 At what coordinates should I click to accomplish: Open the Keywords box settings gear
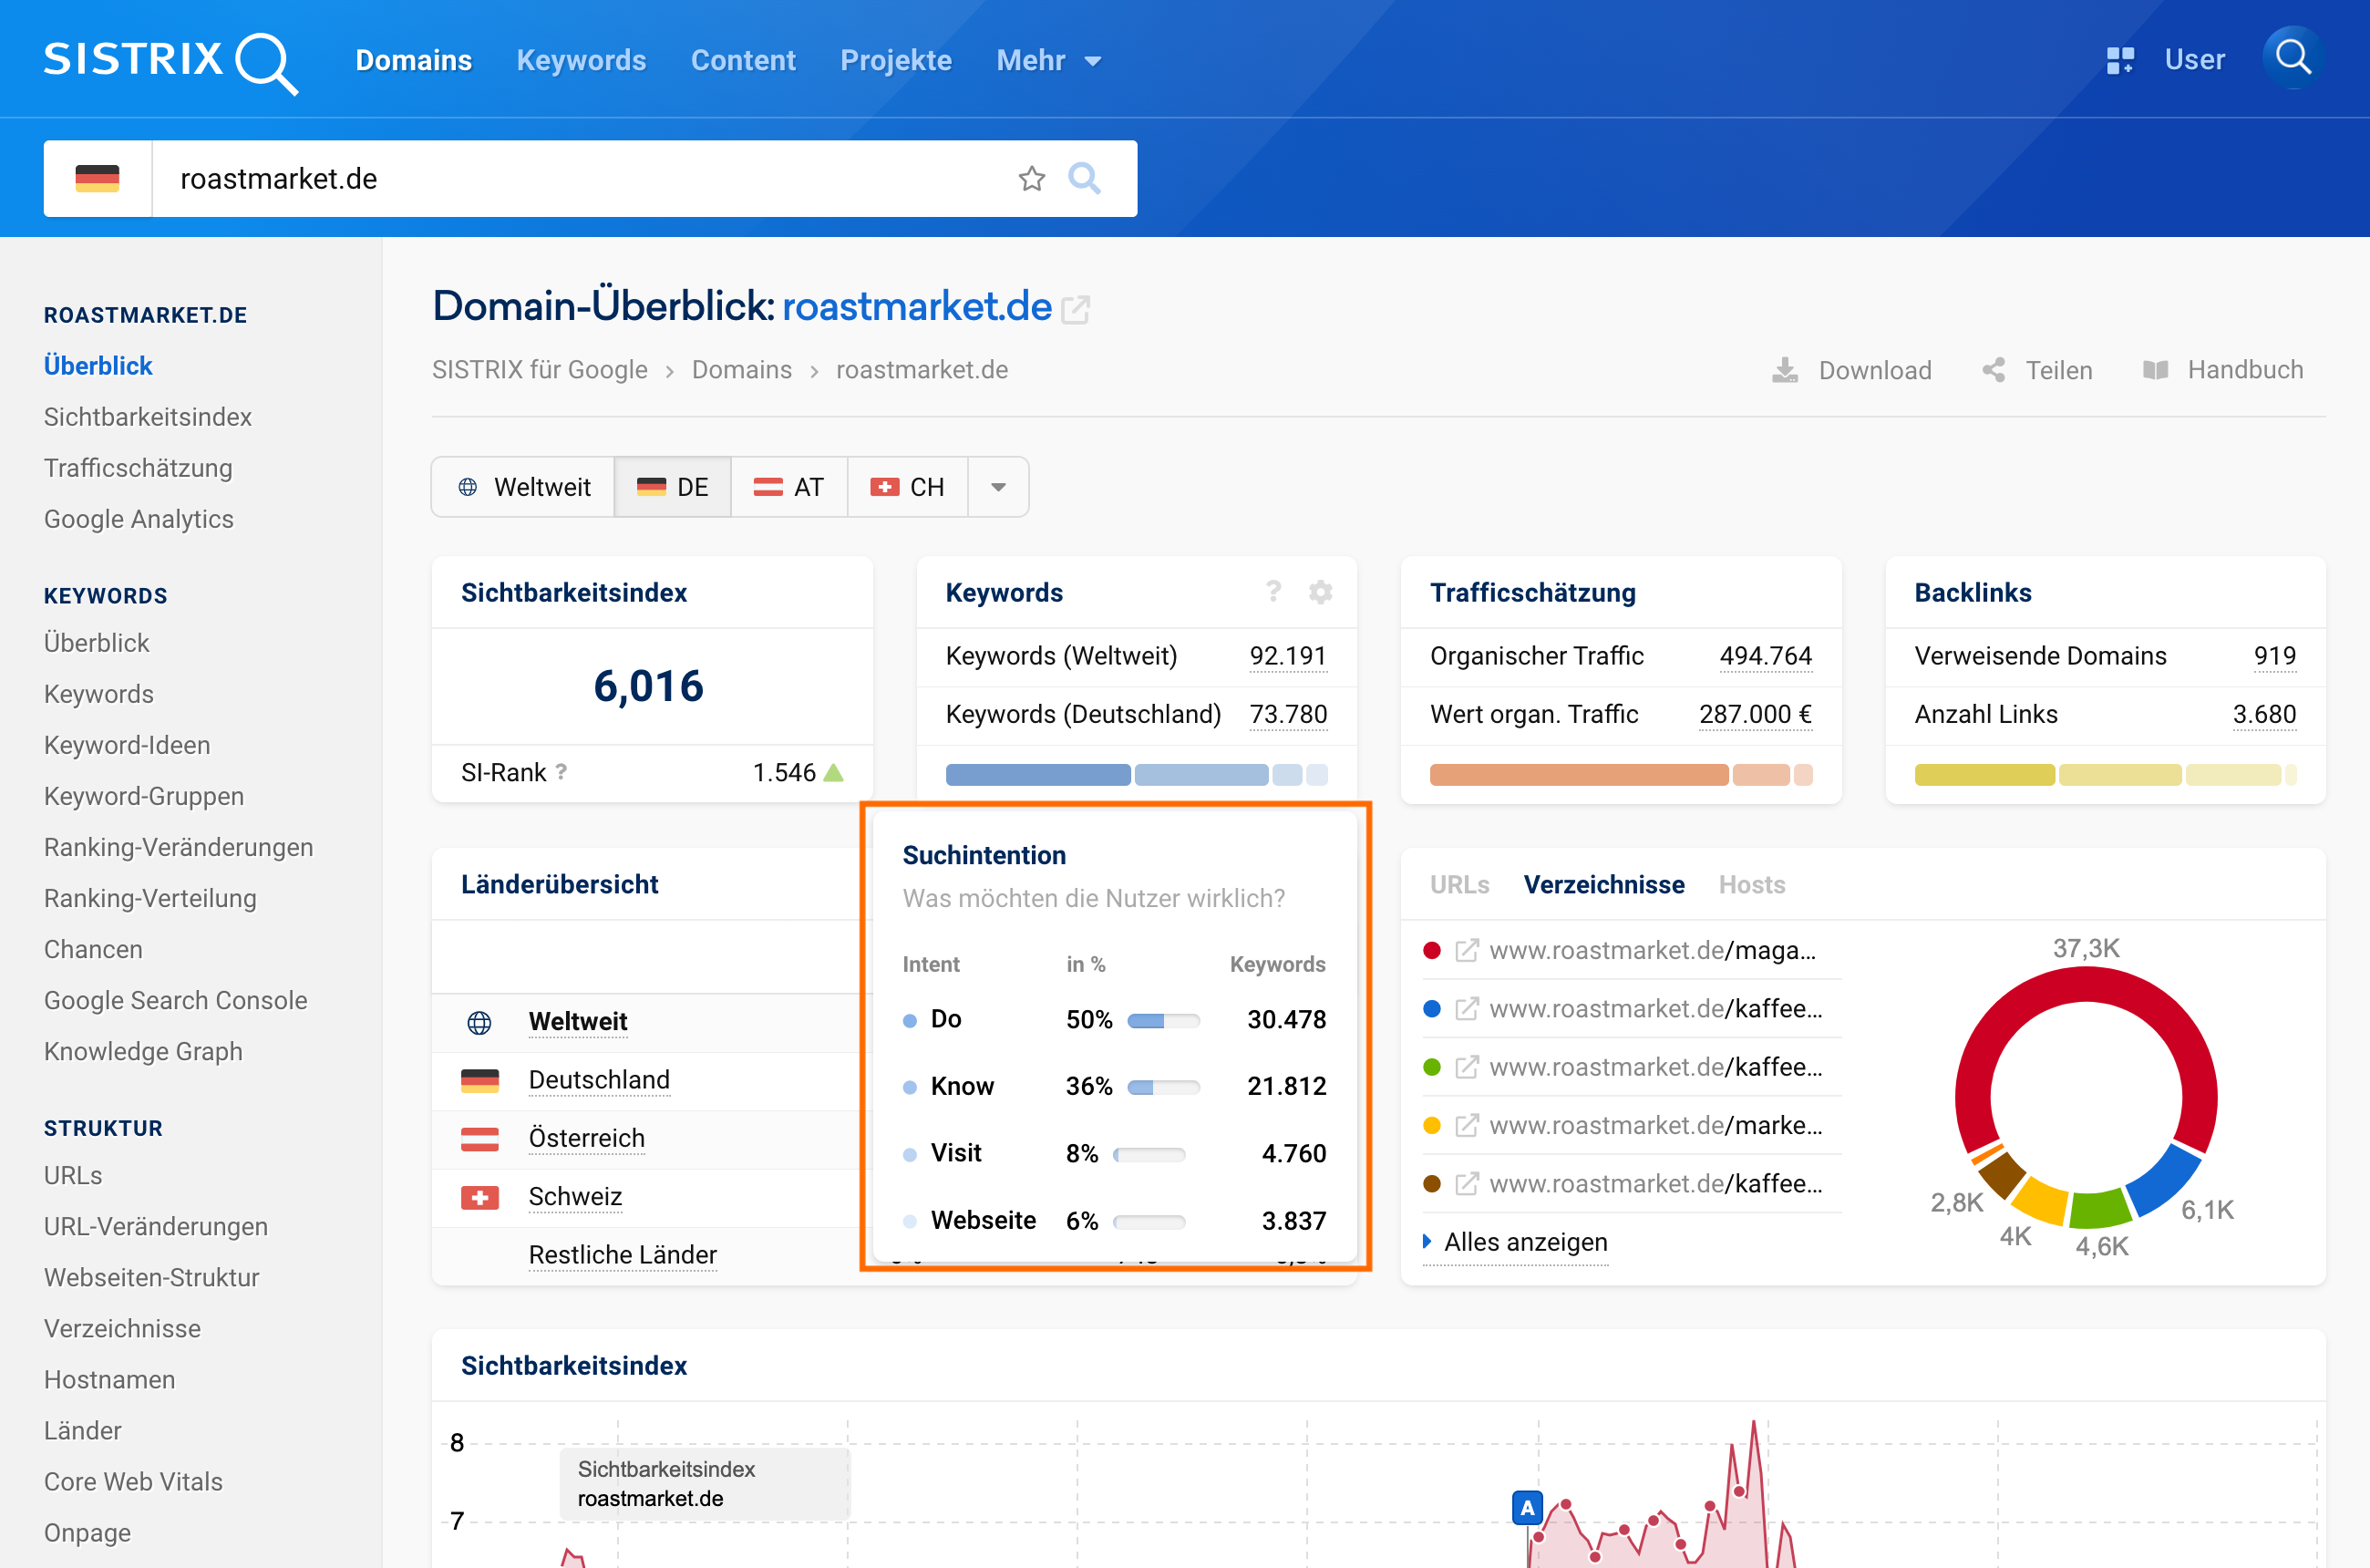1320,592
